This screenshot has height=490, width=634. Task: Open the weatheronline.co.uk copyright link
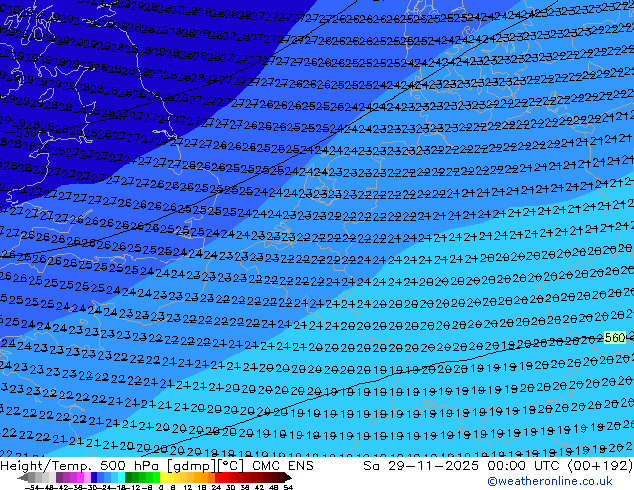coord(550,481)
